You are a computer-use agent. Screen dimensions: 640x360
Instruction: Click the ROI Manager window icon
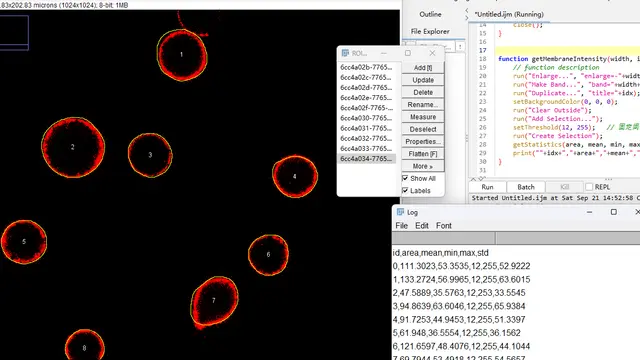[x=345, y=53]
